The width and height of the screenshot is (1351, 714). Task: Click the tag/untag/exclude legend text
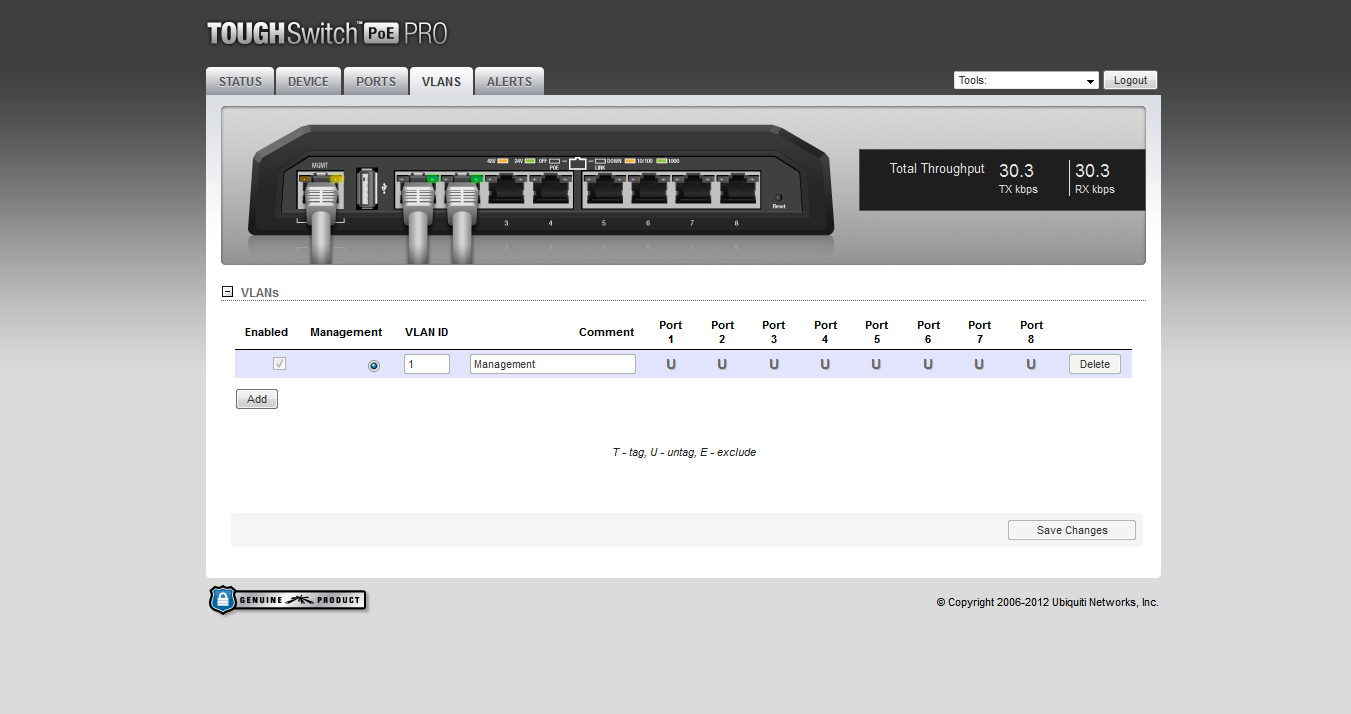(684, 452)
